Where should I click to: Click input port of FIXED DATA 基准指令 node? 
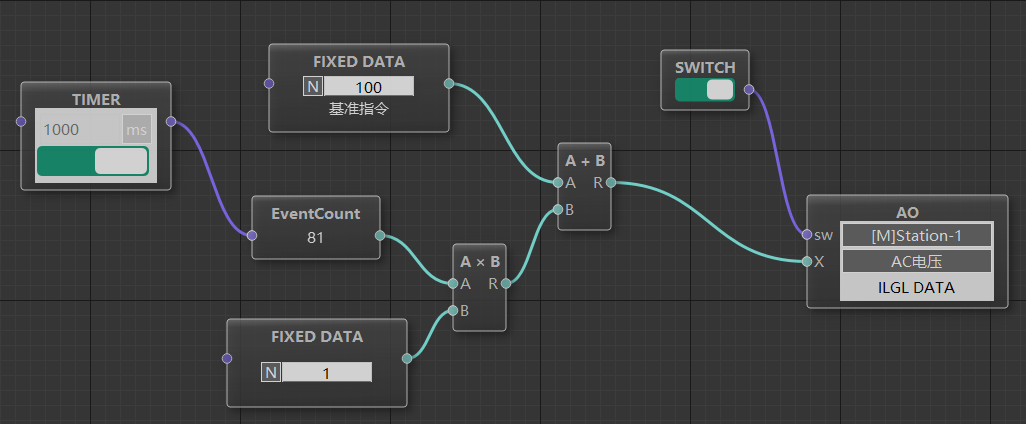[268, 83]
